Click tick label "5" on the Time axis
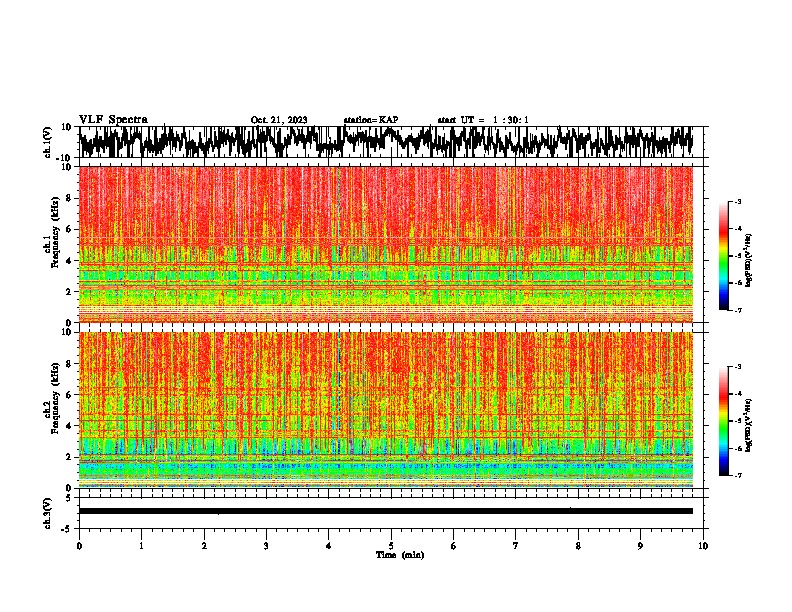This screenshot has height=612, width=792. coord(391,546)
